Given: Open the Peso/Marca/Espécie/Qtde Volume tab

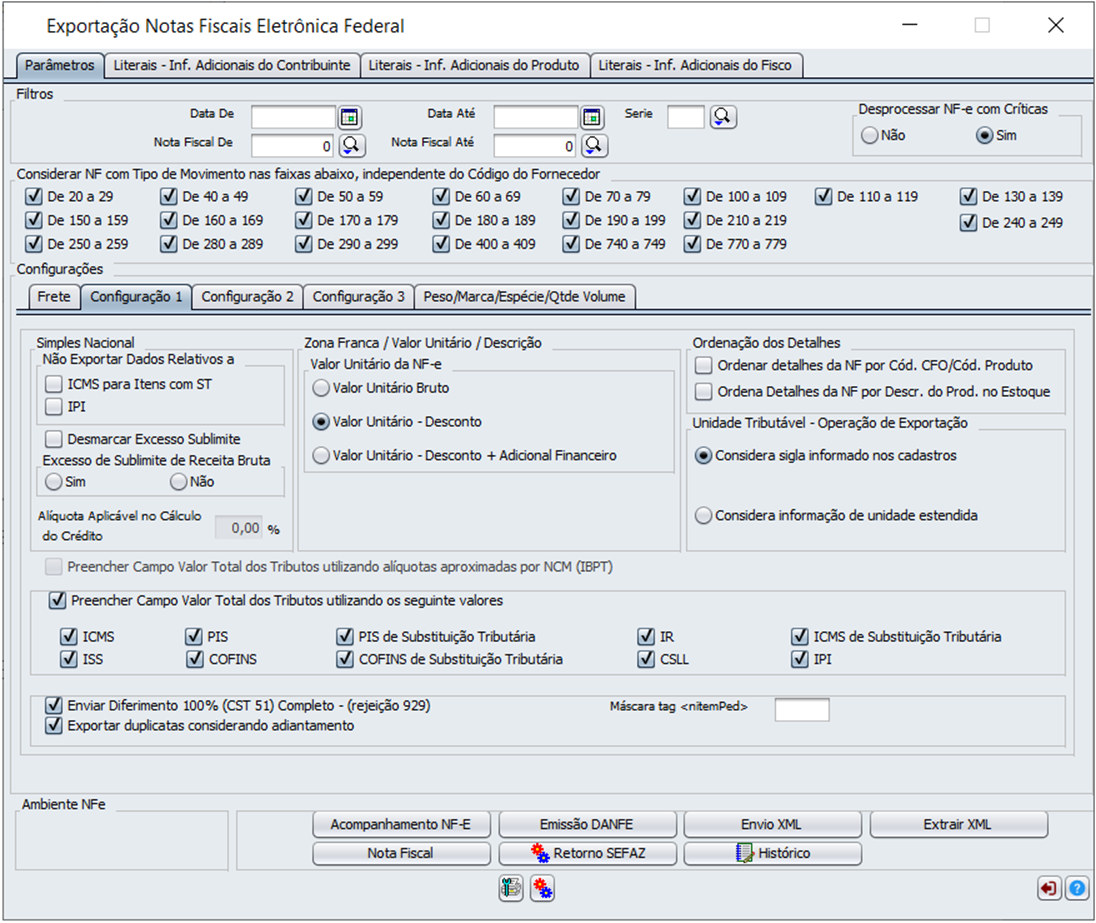Looking at the screenshot, I should point(524,296).
